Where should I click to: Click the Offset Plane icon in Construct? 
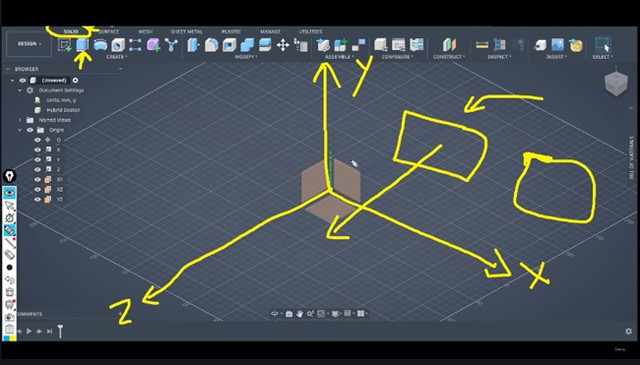[x=449, y=45]
